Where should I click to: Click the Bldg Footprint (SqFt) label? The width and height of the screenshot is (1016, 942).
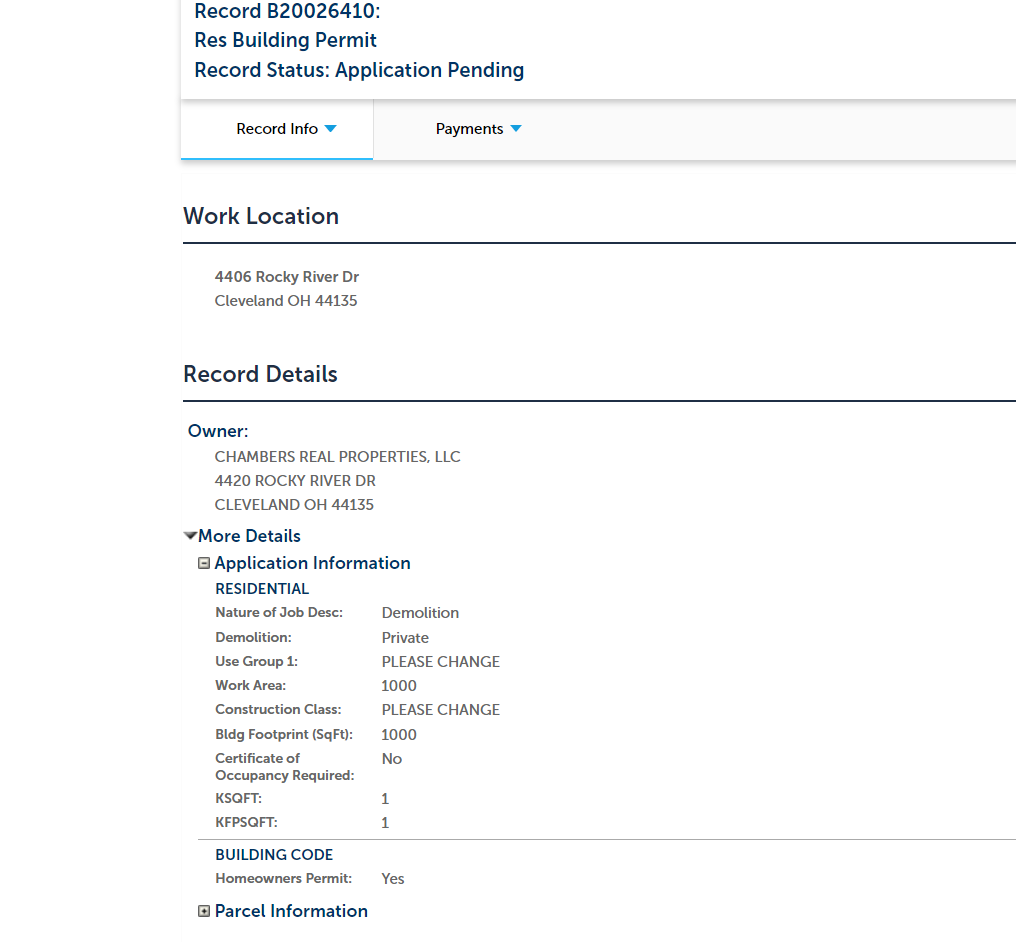coord(284,734)
